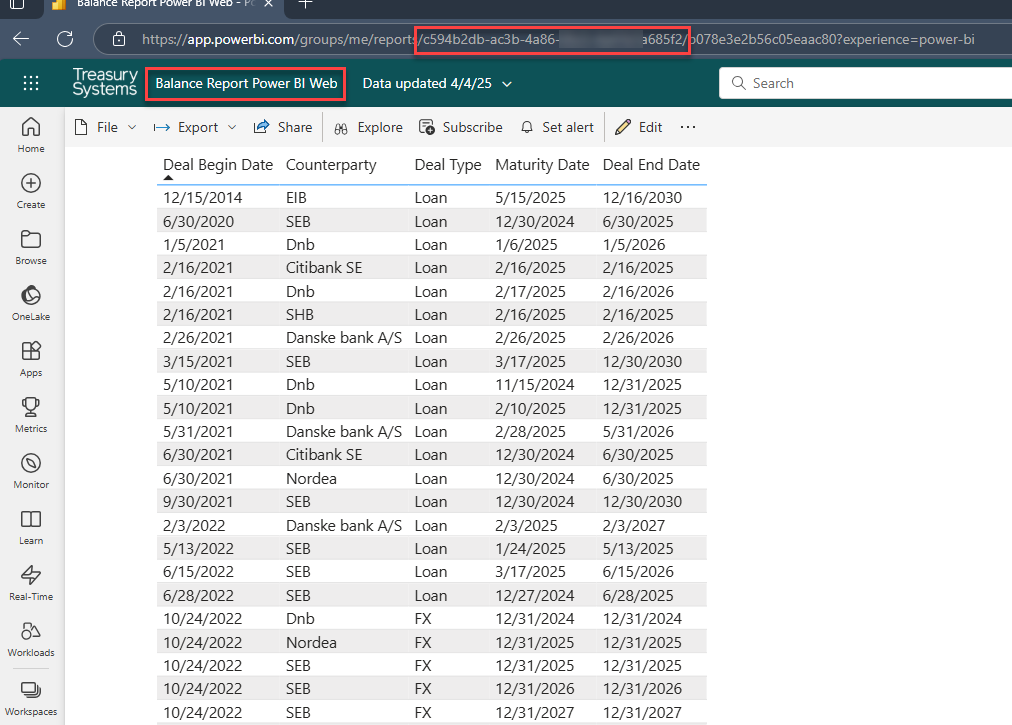Sort by Deal End Date column header

(x=651, y=165)
